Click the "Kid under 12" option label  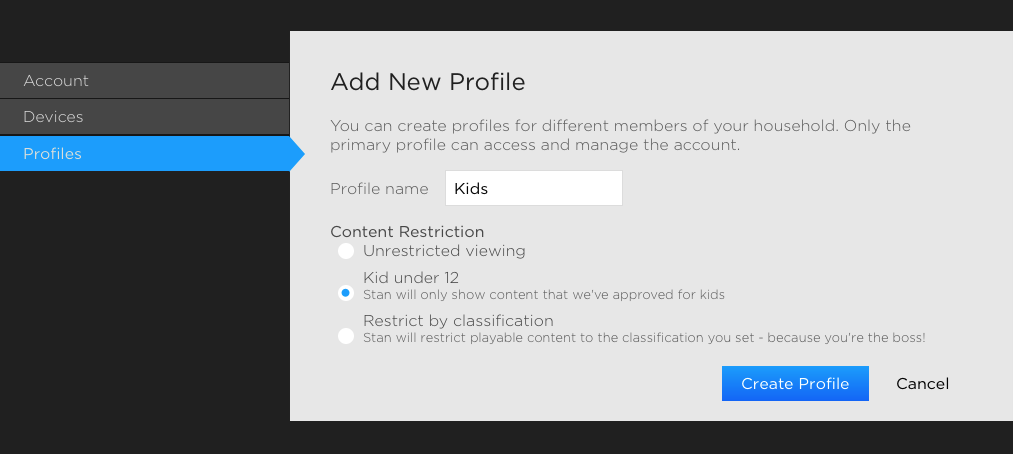(x=411, y=278)
